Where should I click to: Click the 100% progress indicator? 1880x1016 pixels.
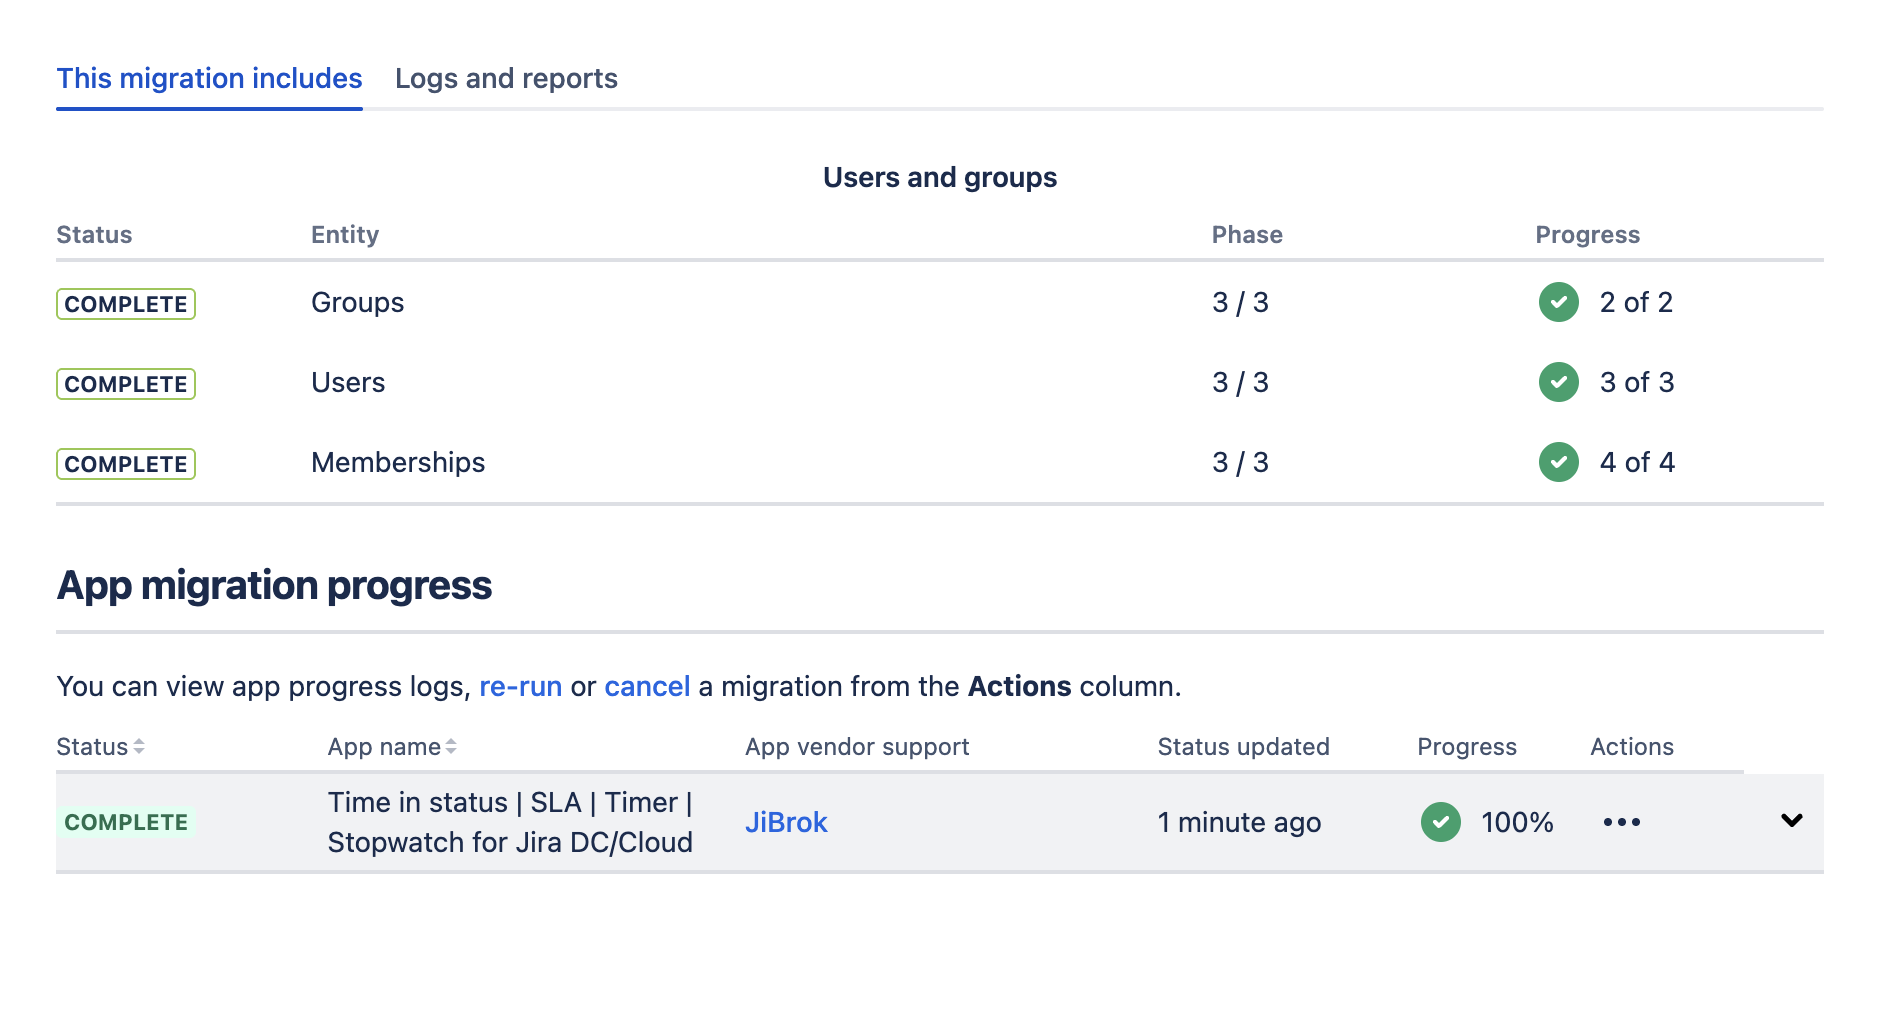coord(1516,822)
